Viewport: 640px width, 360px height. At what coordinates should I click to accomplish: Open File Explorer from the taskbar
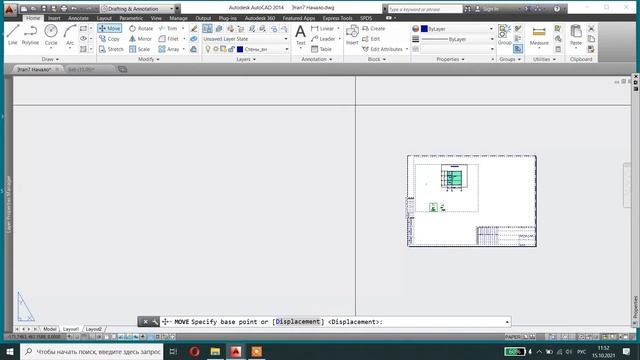tap(215, 351)
